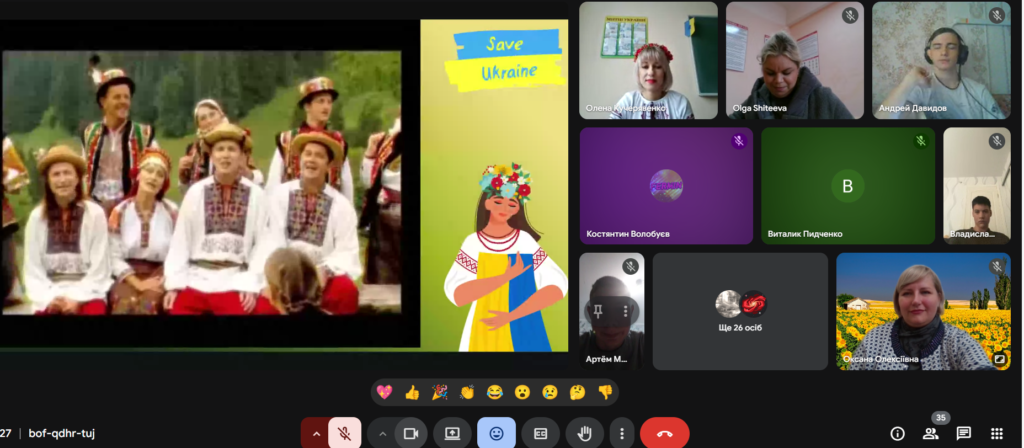The width and height of the screenshot is (1024, 448).
Task: Open meeting details info icon
Action: 897,433
